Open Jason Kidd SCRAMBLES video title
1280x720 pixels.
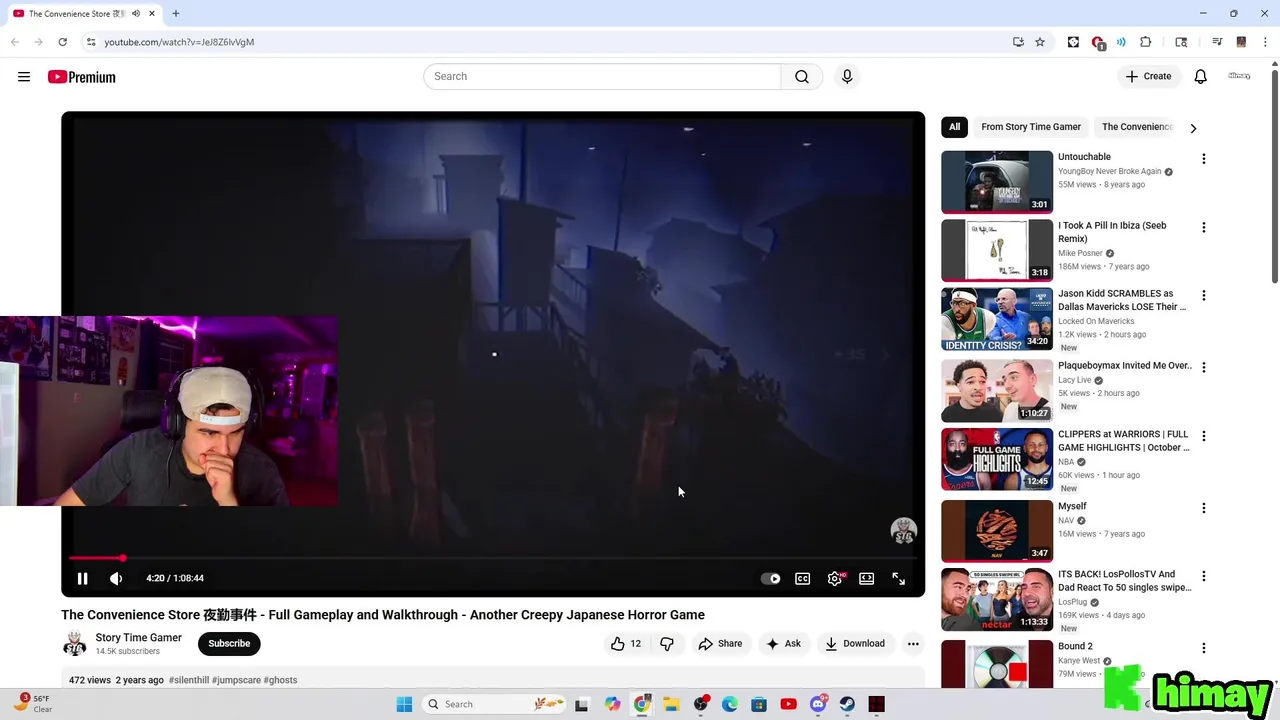click(1122, 300)
